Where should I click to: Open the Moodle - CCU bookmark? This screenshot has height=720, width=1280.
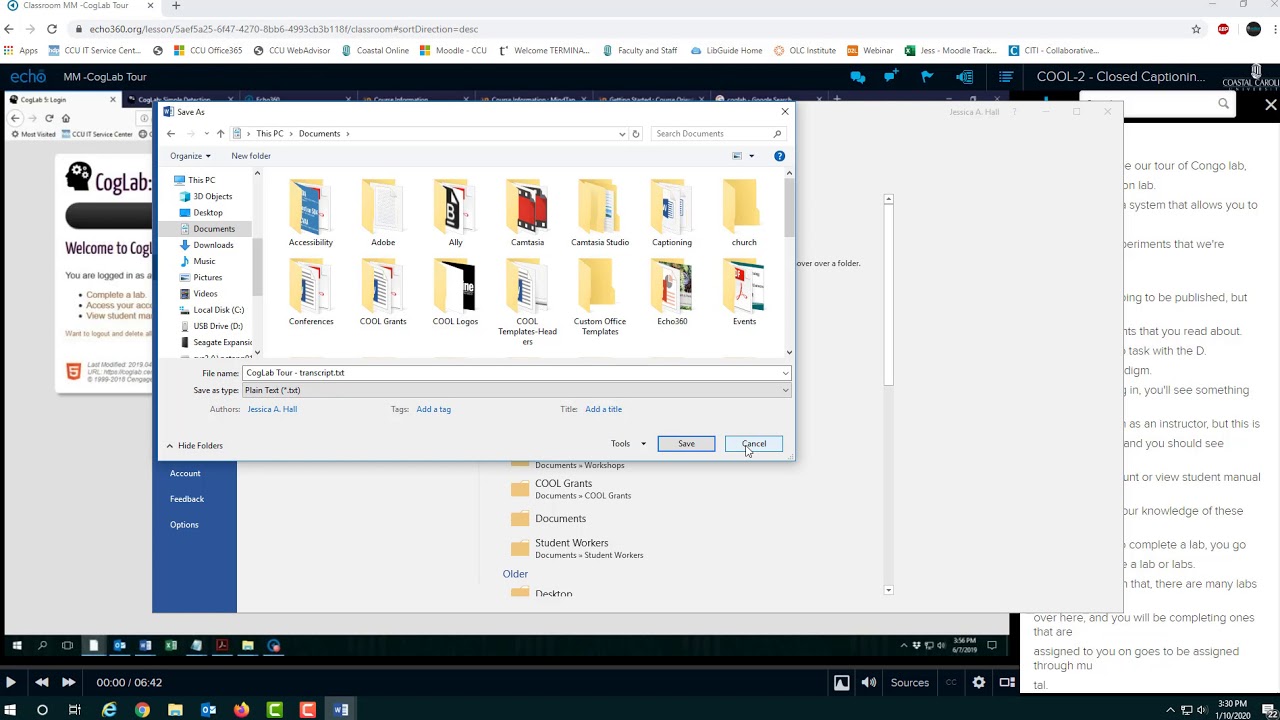click(453, 50)
